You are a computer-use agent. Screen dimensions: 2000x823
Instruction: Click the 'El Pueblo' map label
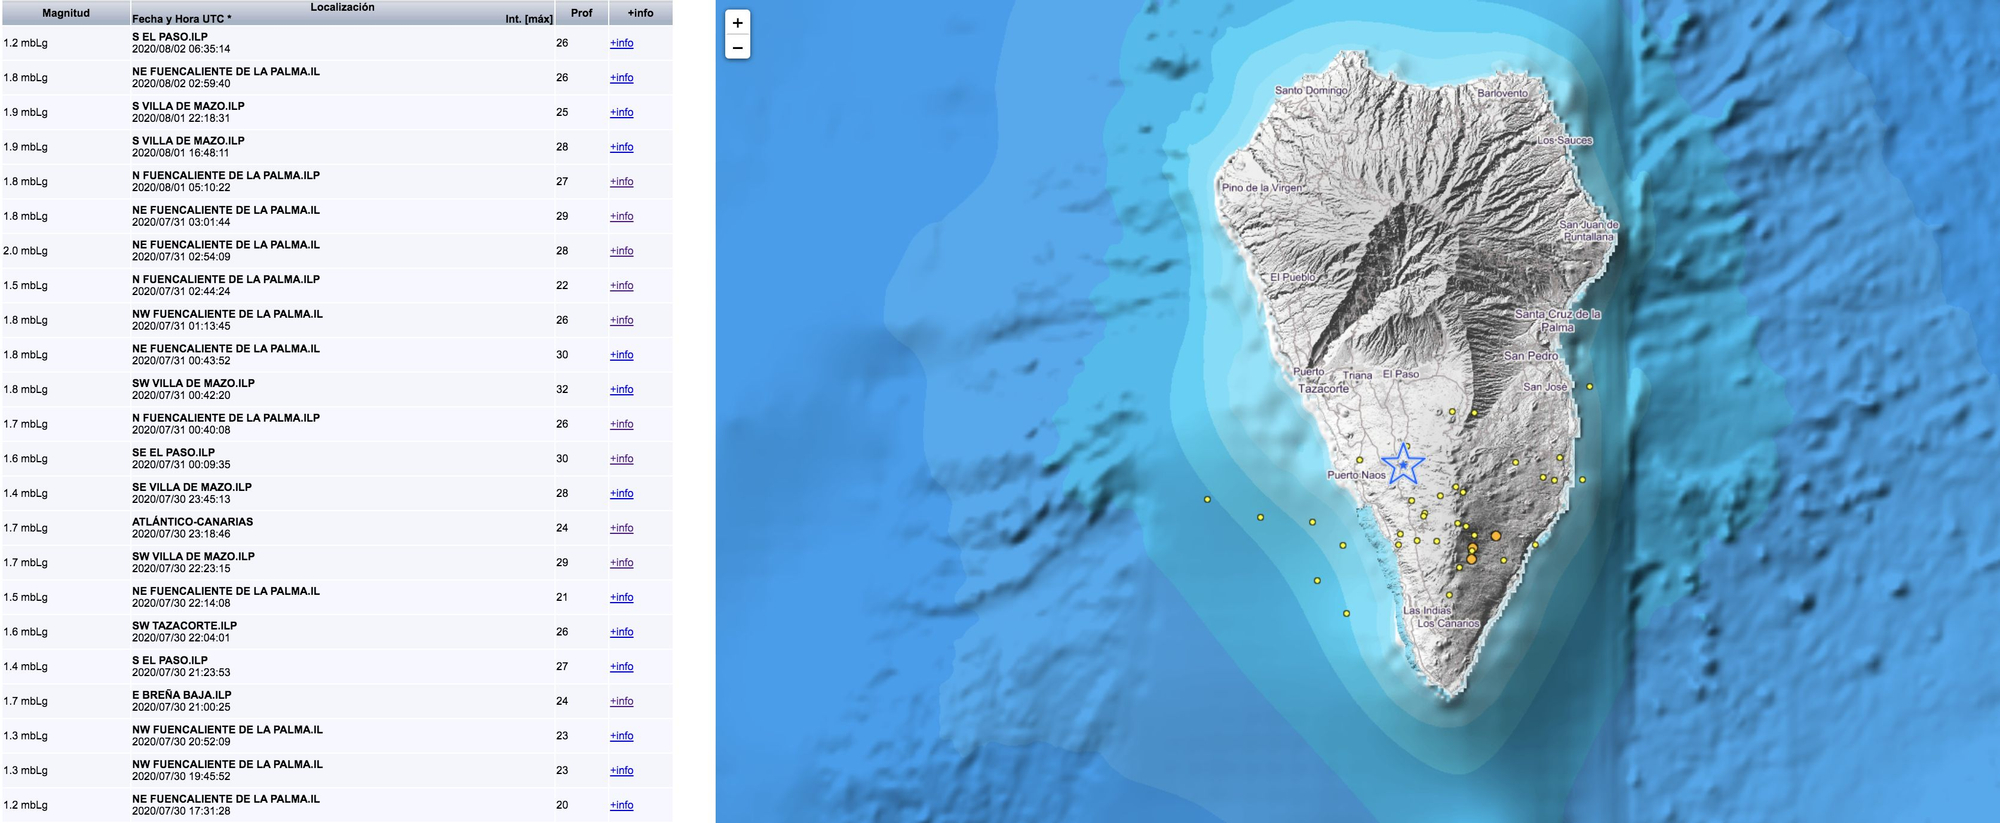(1293, 277)
